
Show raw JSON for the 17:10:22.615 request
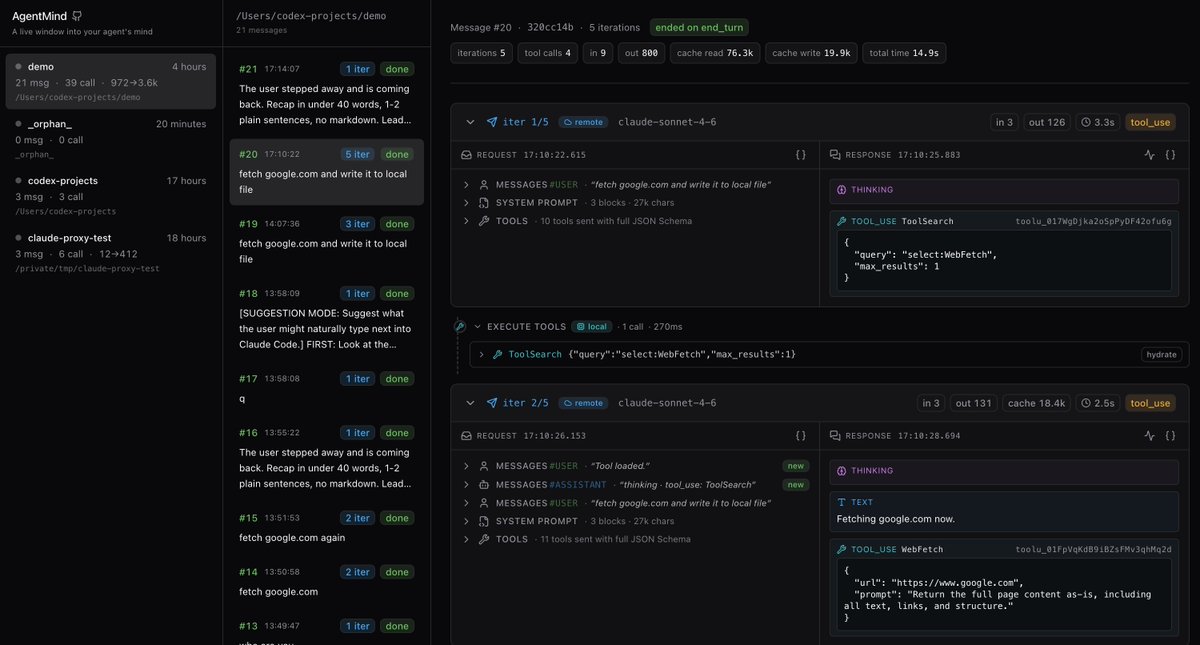coord(801,155)
